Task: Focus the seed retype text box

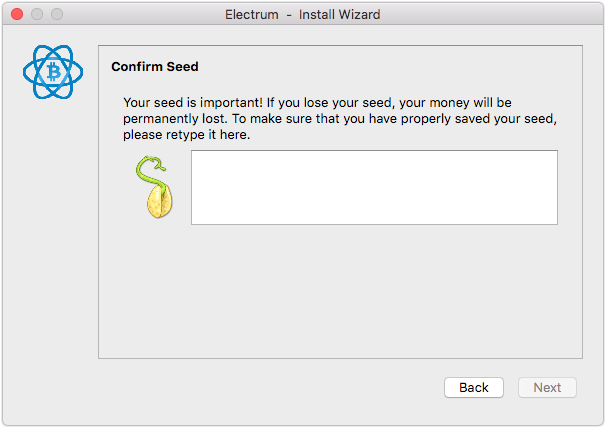Action: click(x=374, y=188)
